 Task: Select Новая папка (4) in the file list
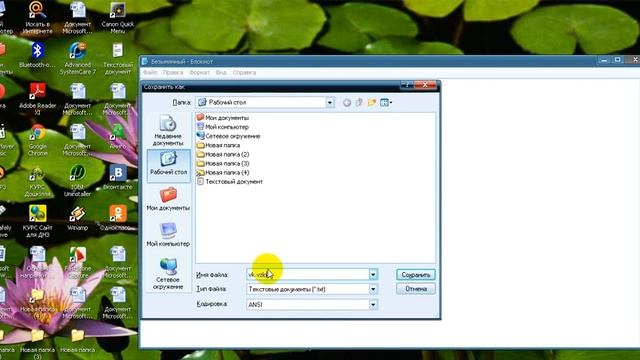pyautogui.click(x=223, y=172)
